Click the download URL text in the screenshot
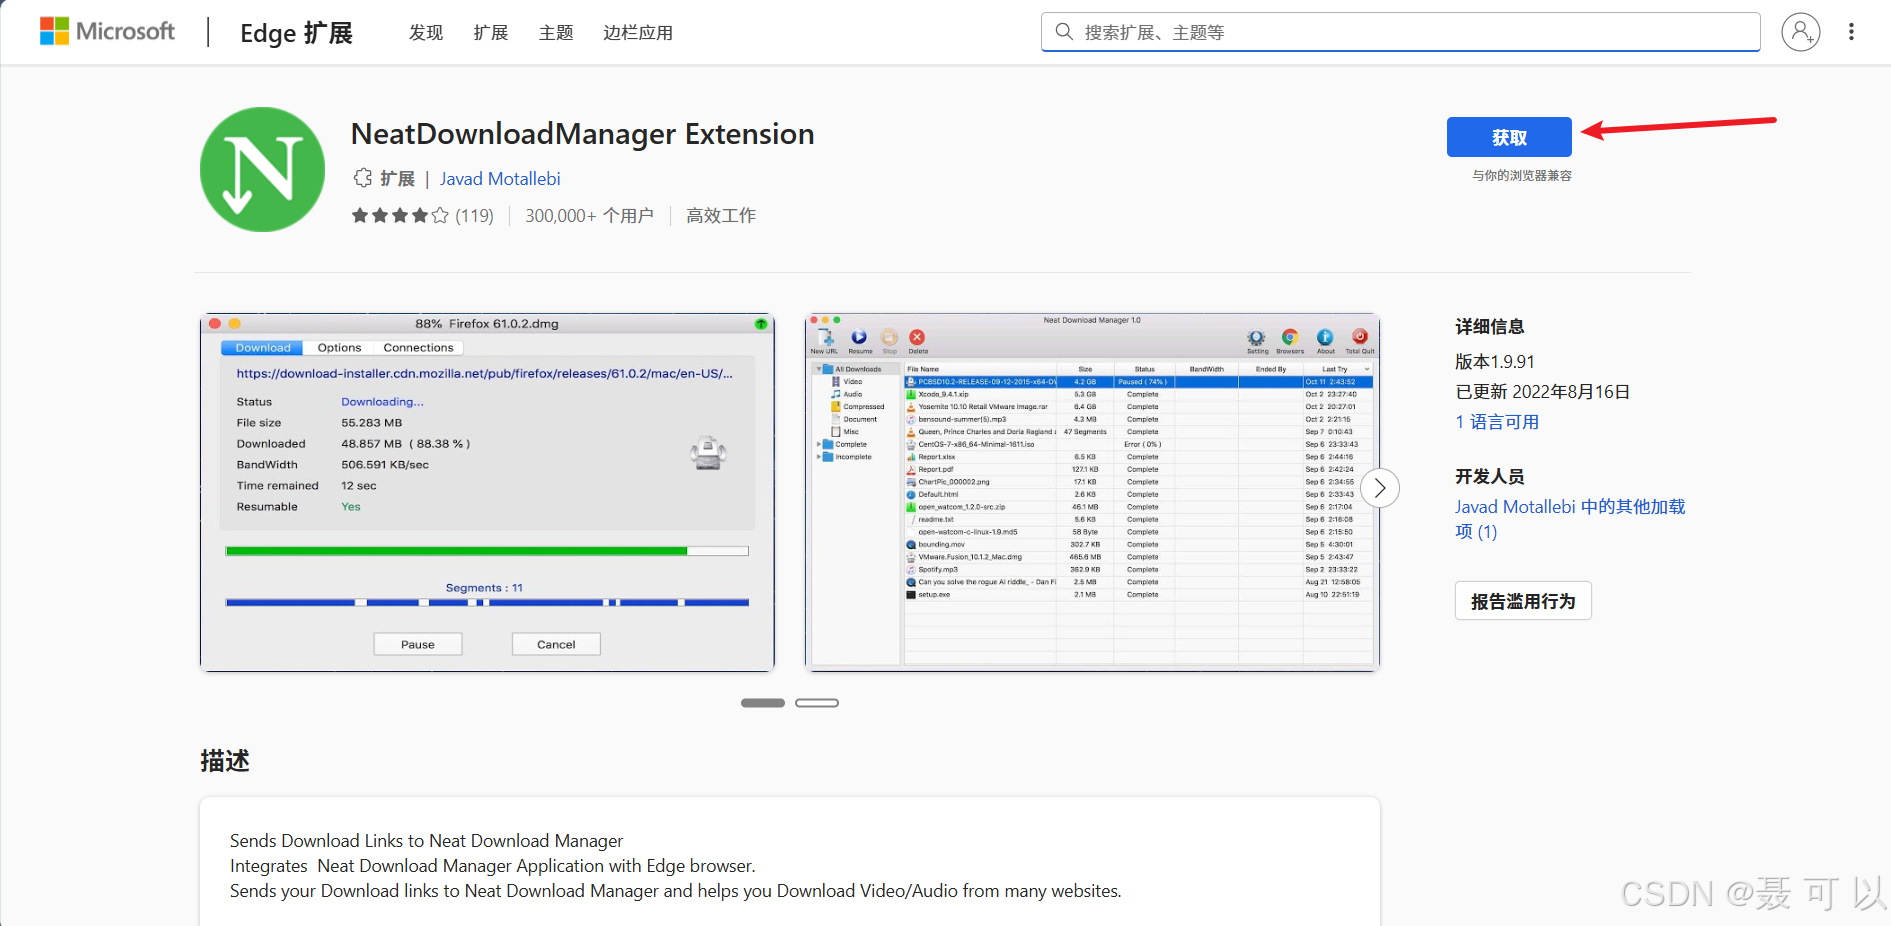 pyautogui.click(x=485, y=374)
